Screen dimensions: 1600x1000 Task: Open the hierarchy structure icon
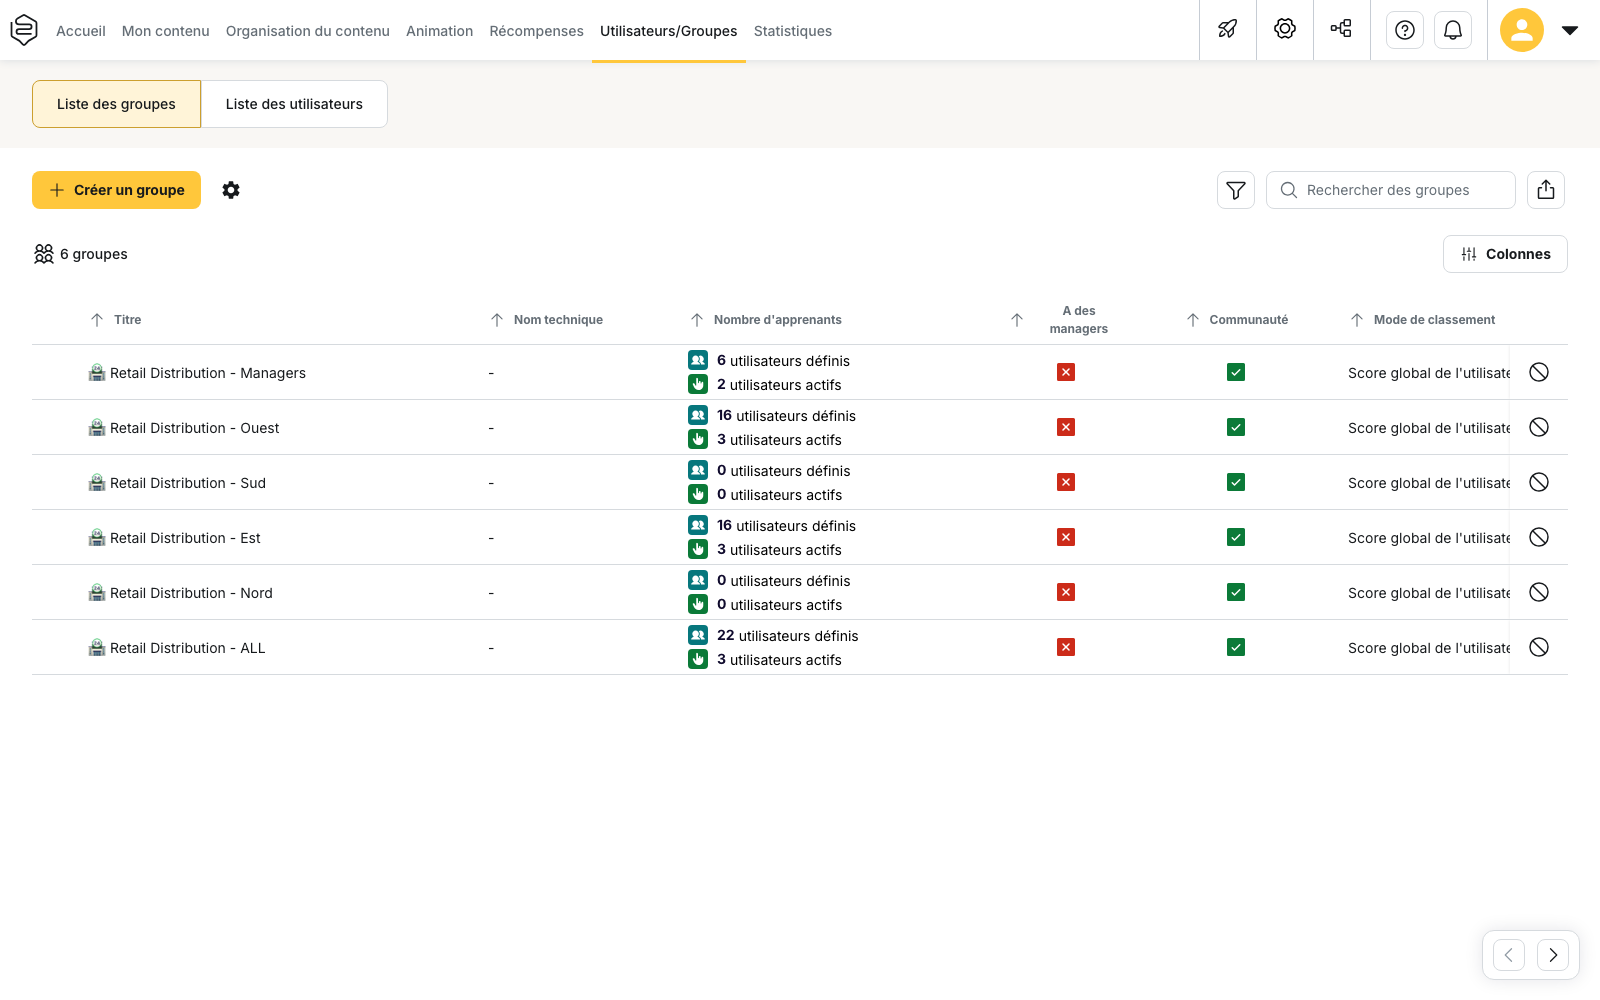tap(1342, 29)
